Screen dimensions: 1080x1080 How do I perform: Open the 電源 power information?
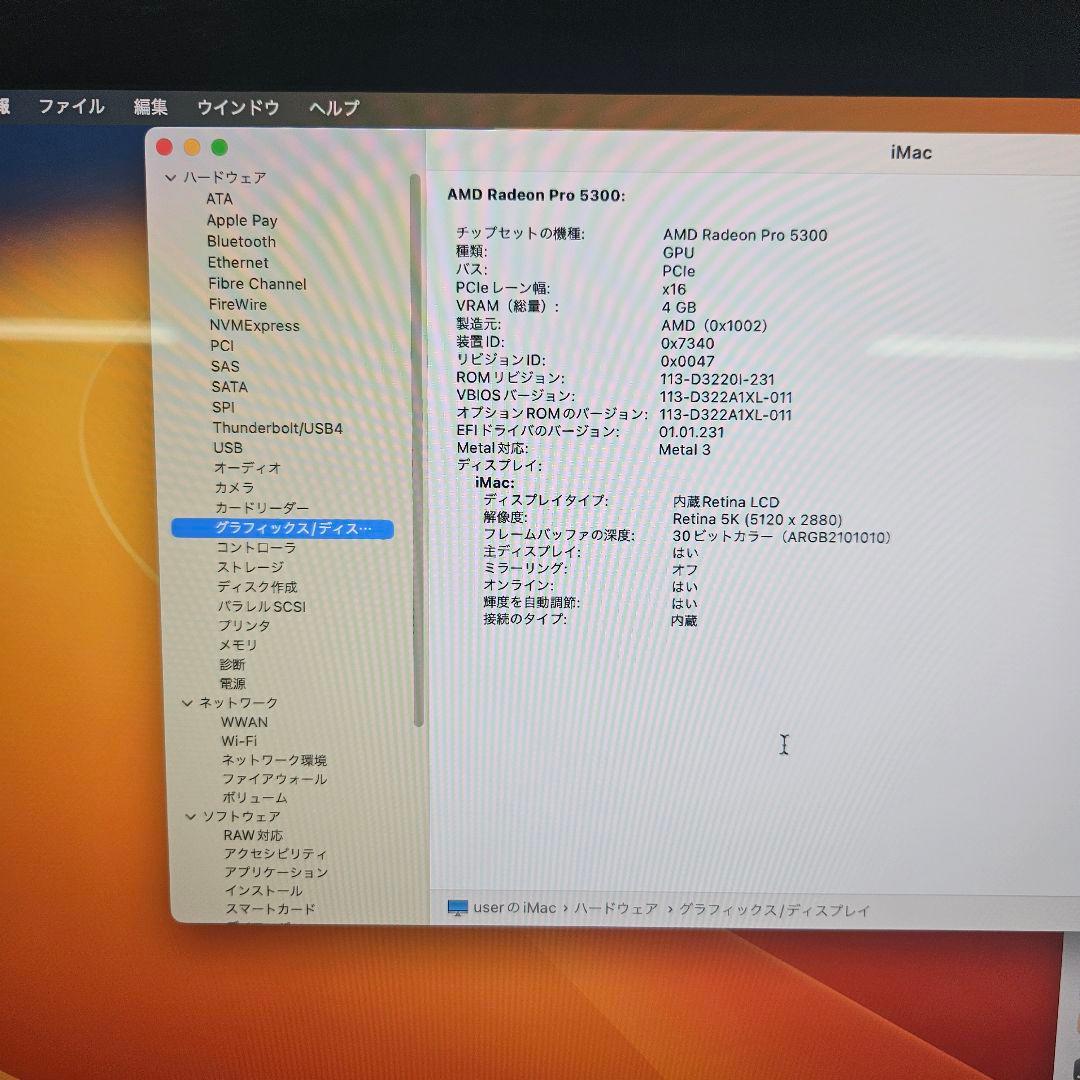click(x=231, y=683)
